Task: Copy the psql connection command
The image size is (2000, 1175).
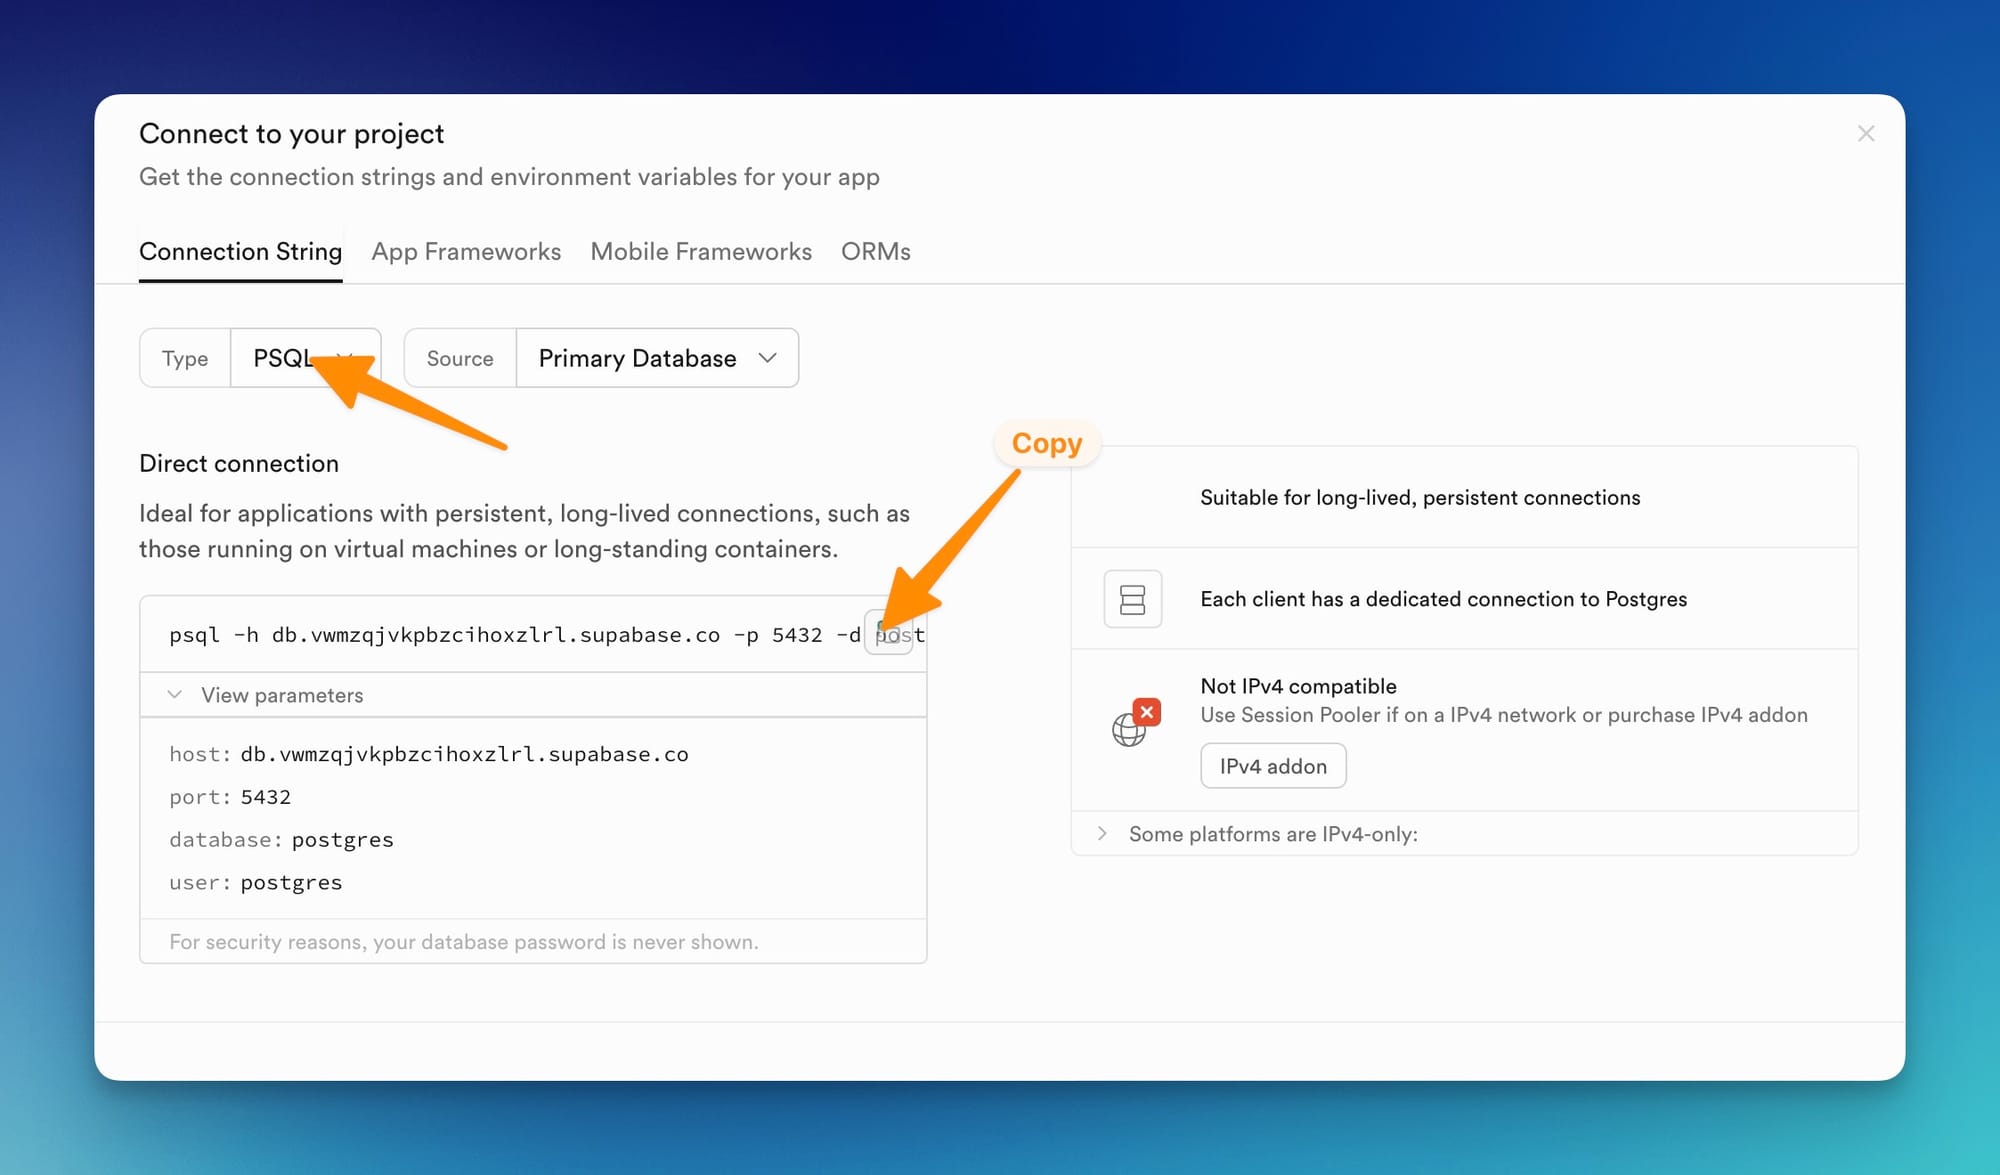Action: click(888, 633)
